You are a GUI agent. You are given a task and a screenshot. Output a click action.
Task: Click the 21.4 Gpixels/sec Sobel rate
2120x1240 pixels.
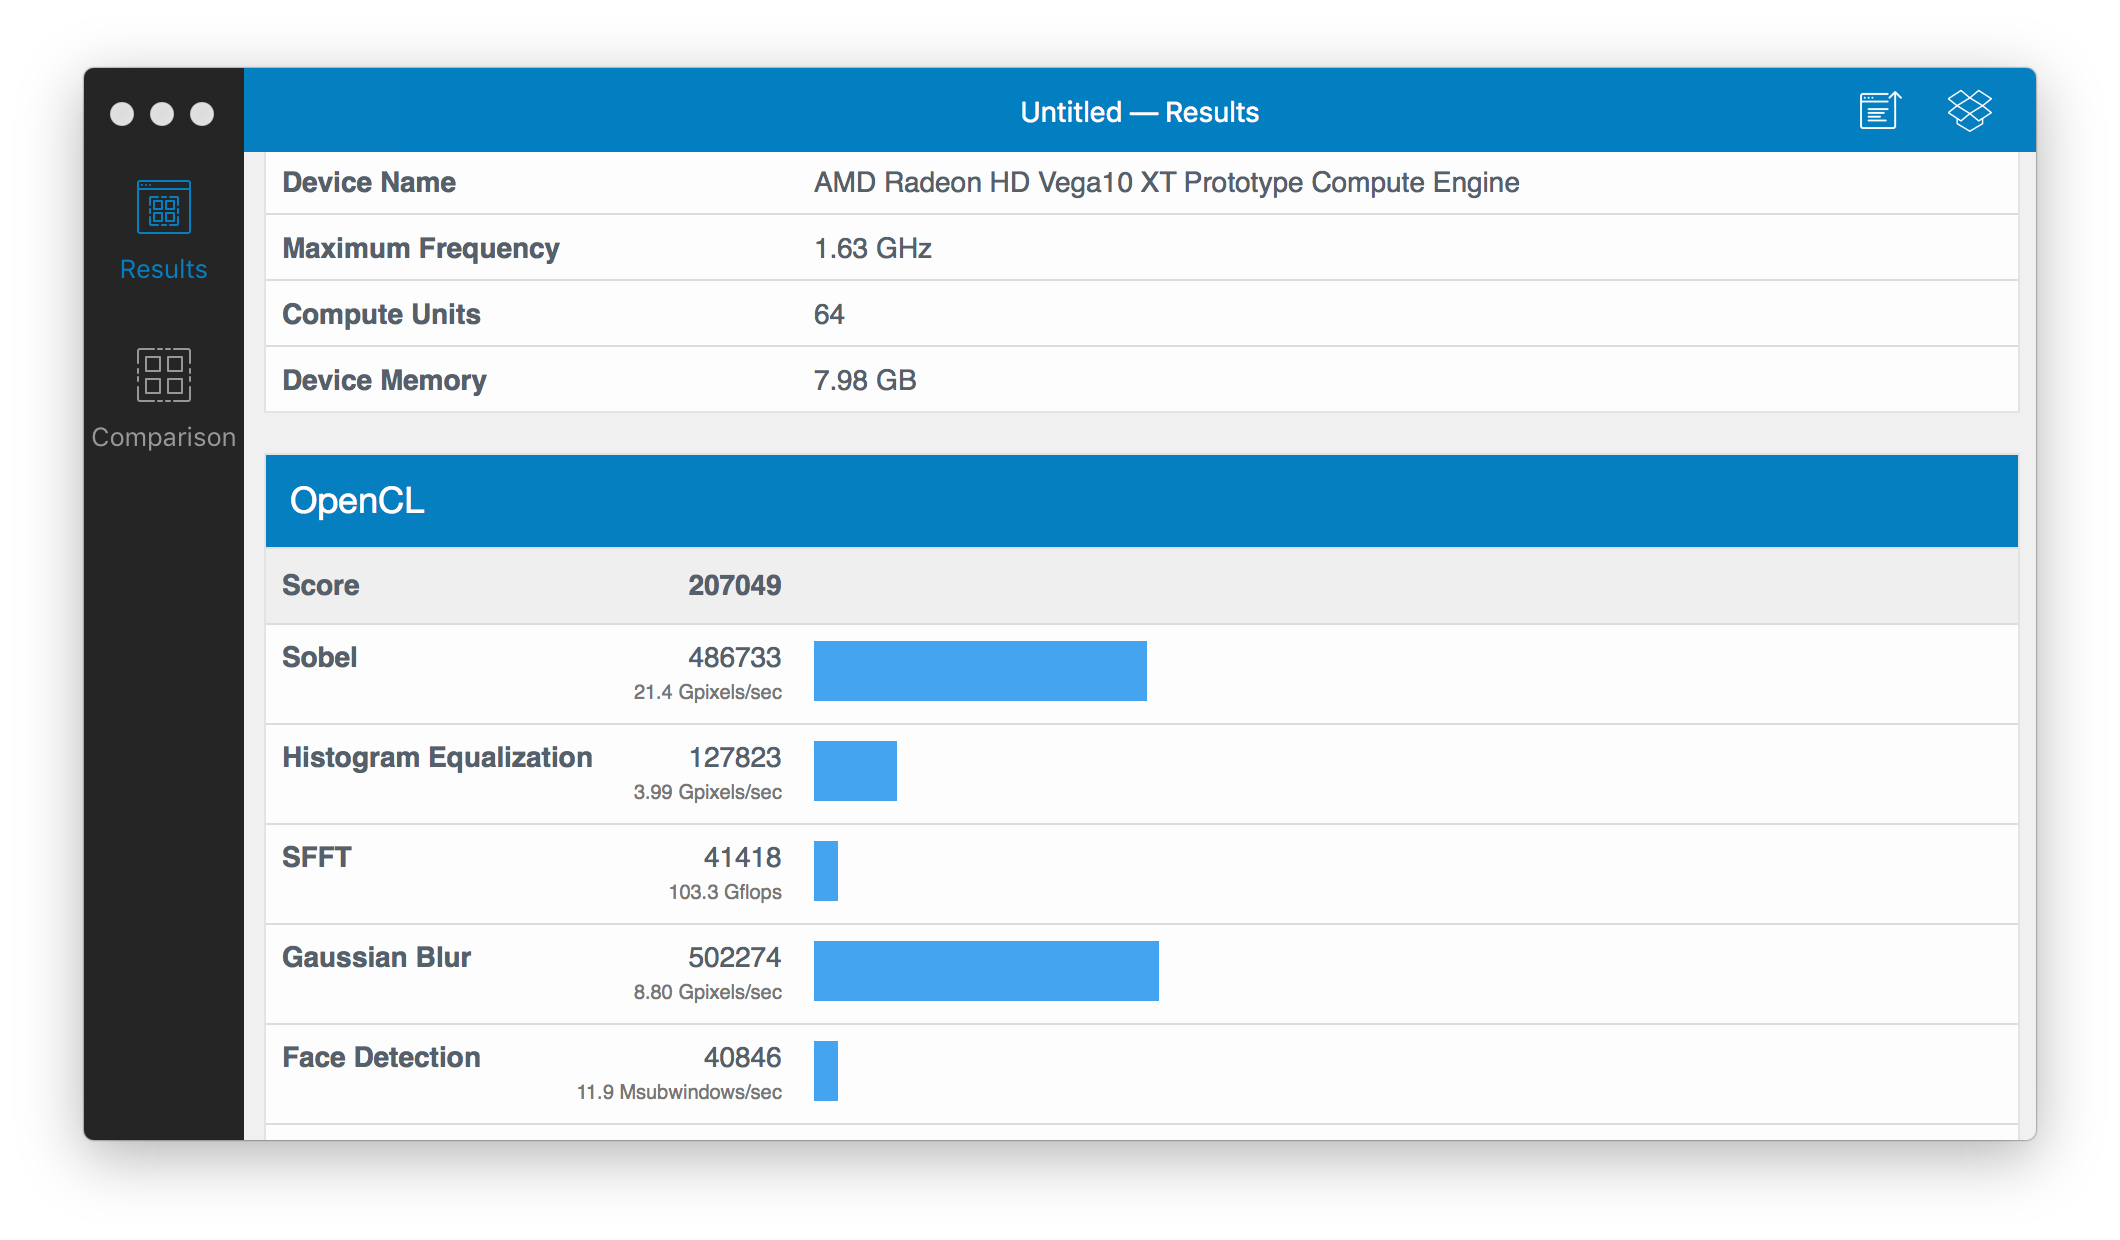point(708,692)
